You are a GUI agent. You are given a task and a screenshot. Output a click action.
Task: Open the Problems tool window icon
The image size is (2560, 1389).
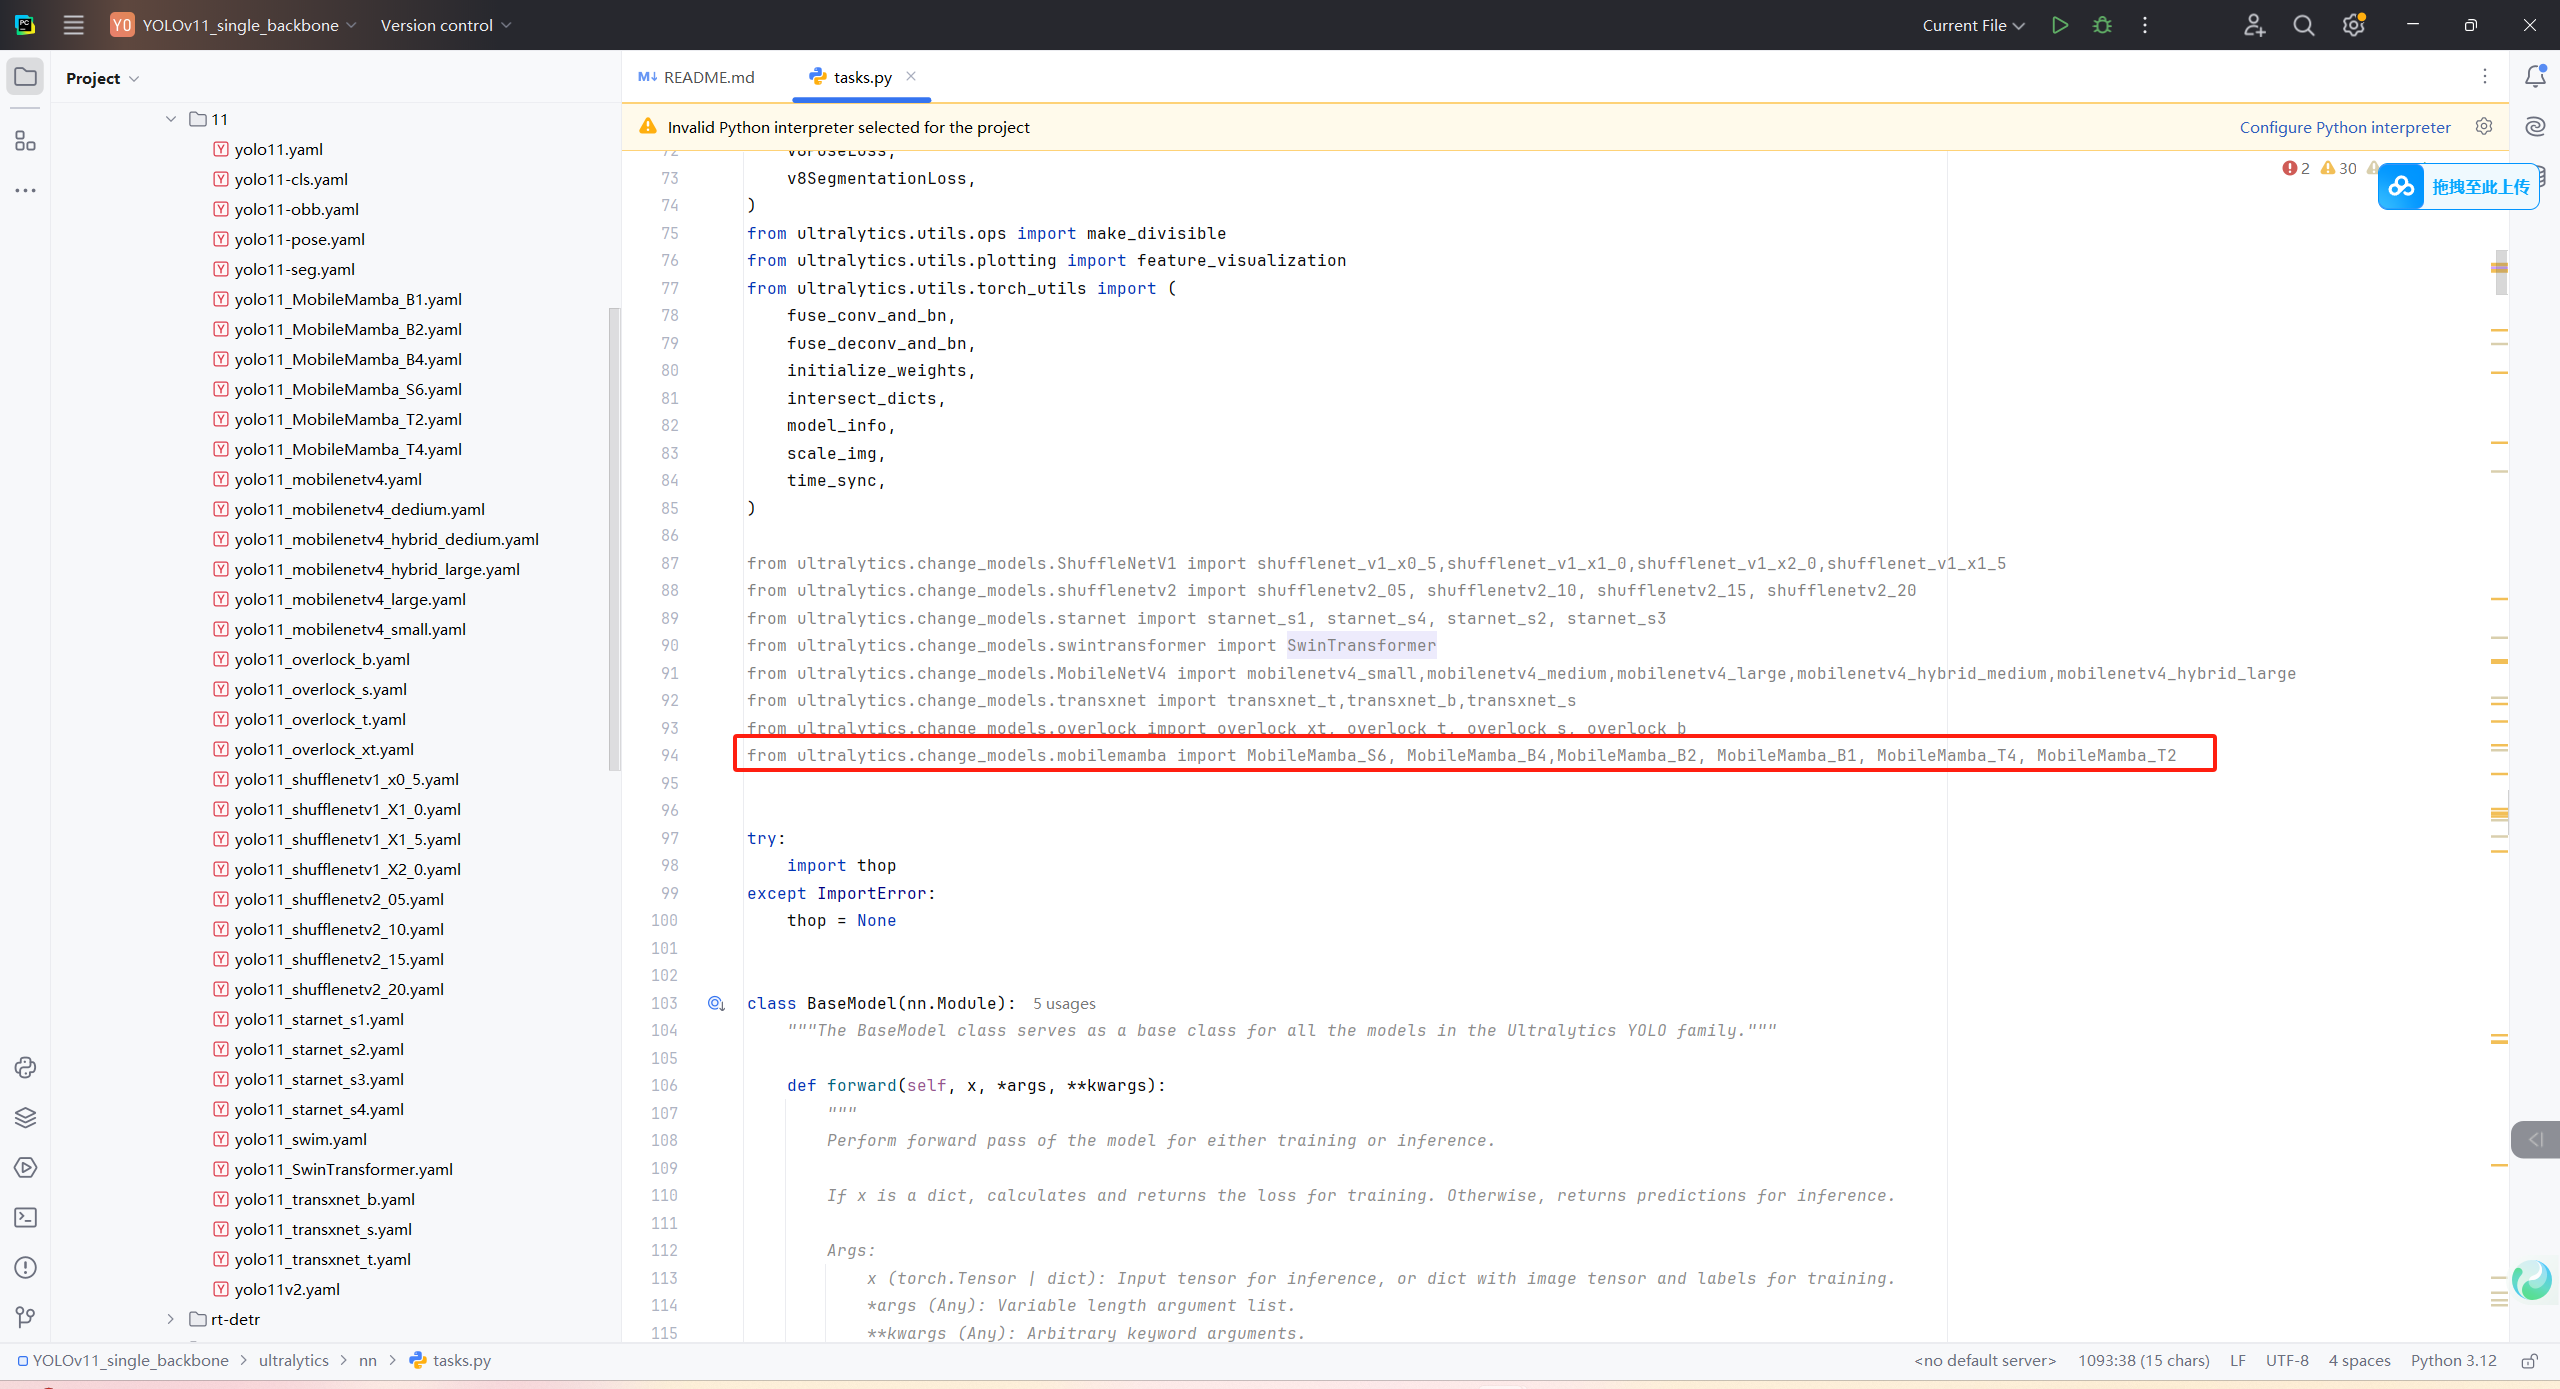coord(25,1267)
